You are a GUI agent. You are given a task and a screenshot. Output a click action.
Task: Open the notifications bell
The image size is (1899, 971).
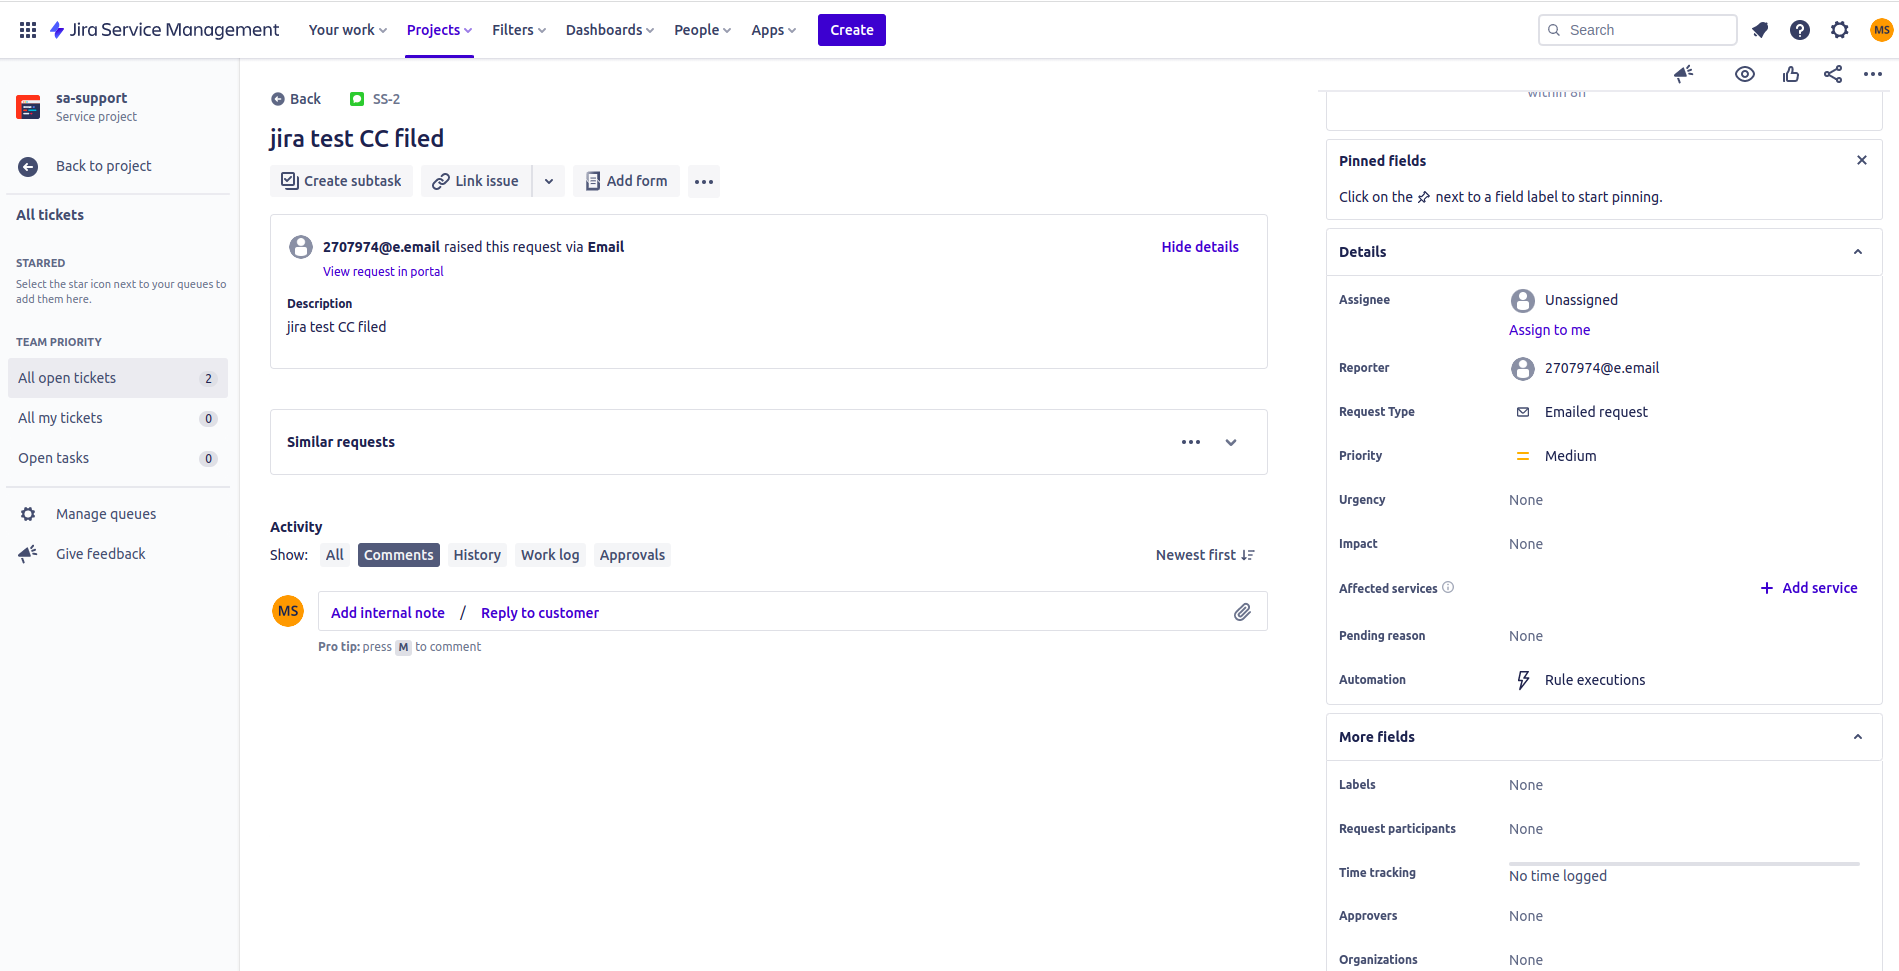[x=1759, y=30]
